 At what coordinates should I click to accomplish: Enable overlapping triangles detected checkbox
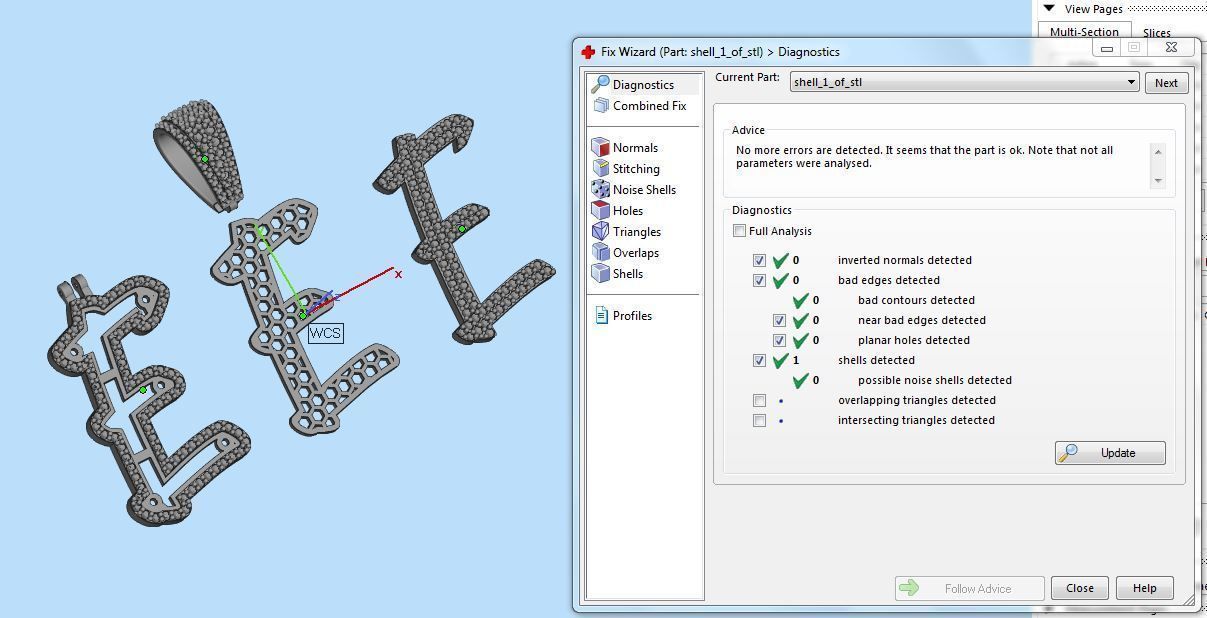[x=759, y=400]
